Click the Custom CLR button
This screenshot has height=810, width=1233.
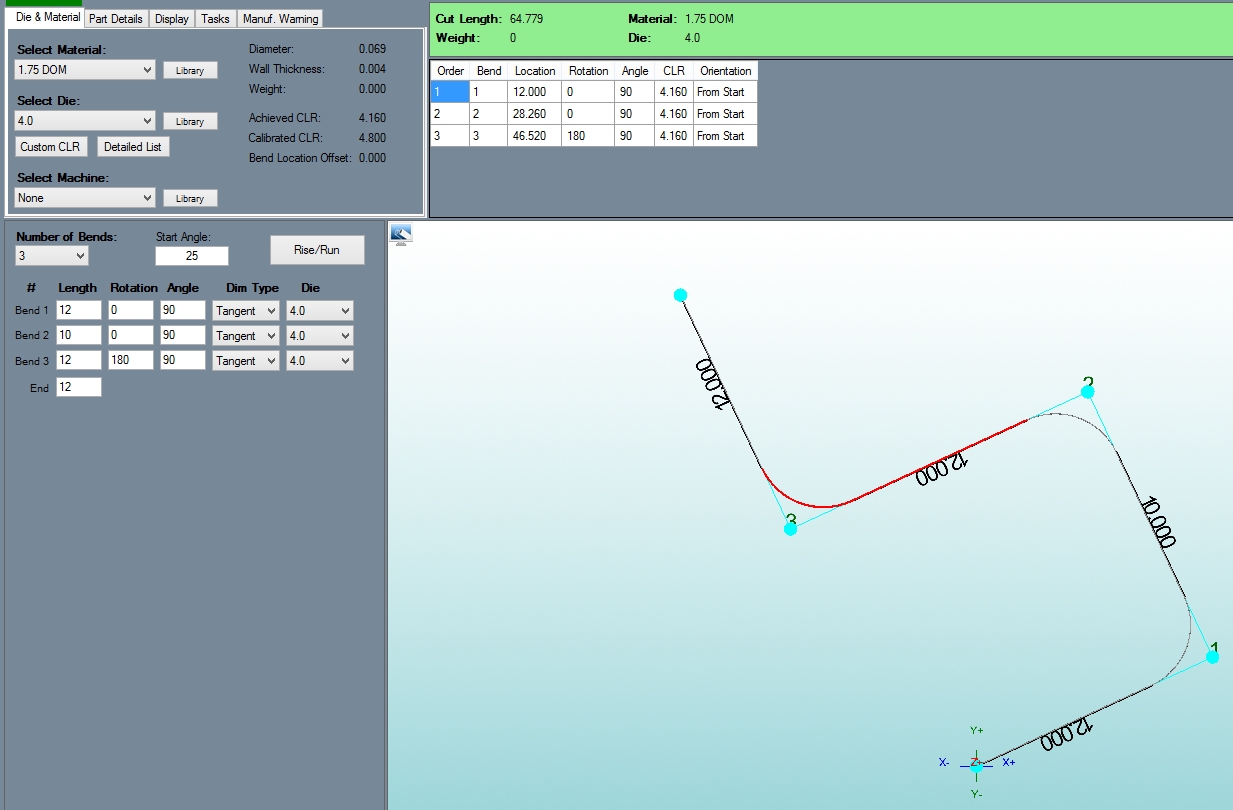(x=51, y=147)
